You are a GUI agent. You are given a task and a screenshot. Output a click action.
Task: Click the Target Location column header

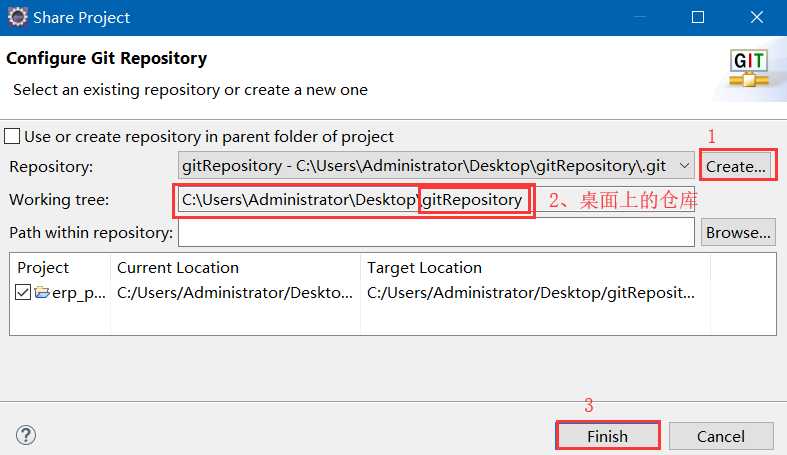coord(424,267)
